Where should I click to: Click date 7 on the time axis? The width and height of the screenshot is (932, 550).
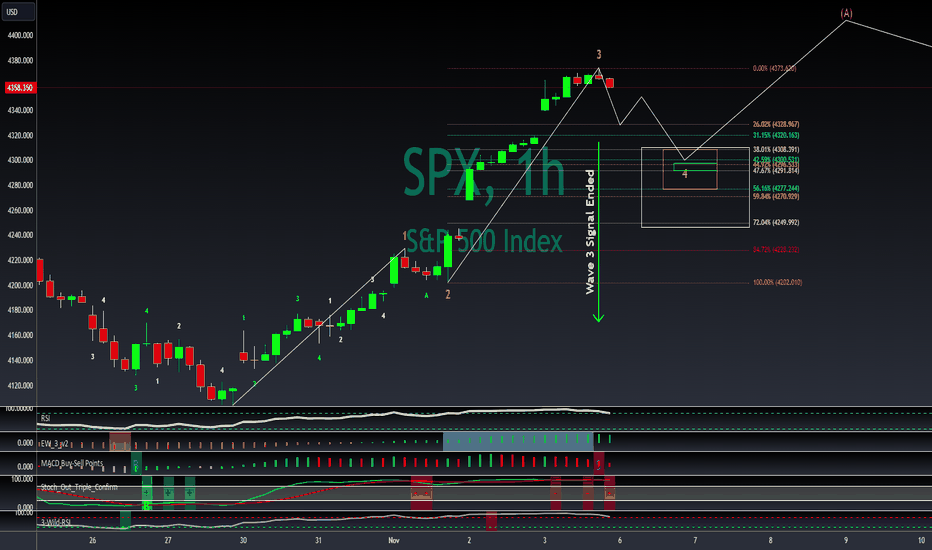[x=695, y=540]
